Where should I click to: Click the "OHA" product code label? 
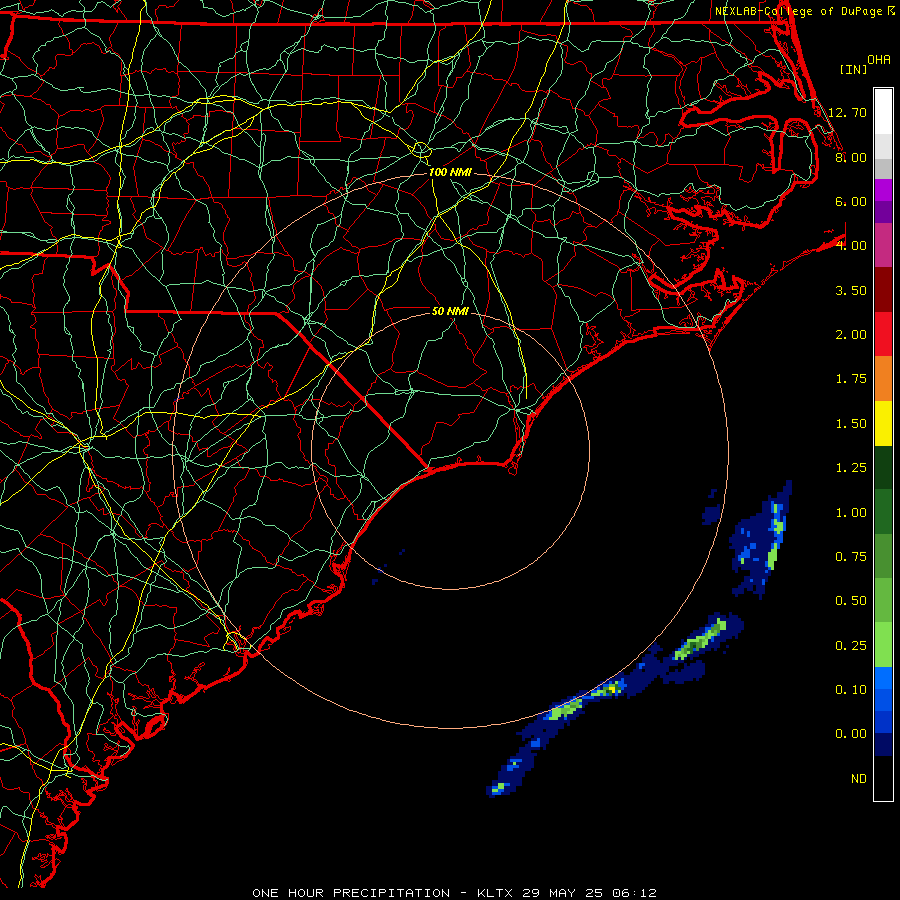[x=879, y=60]
